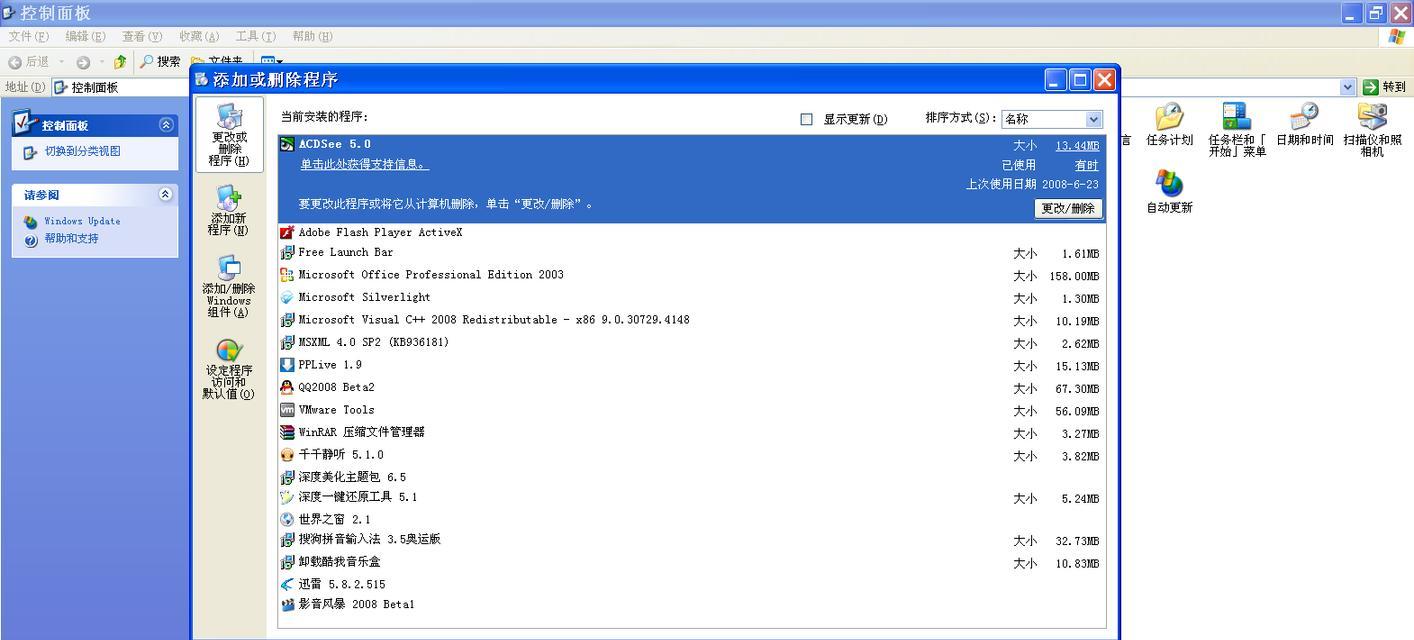Select the 深度美化主题包 6.5 entry
Viewport: 1414px width, 640px height.
click(x=692, y=478)
